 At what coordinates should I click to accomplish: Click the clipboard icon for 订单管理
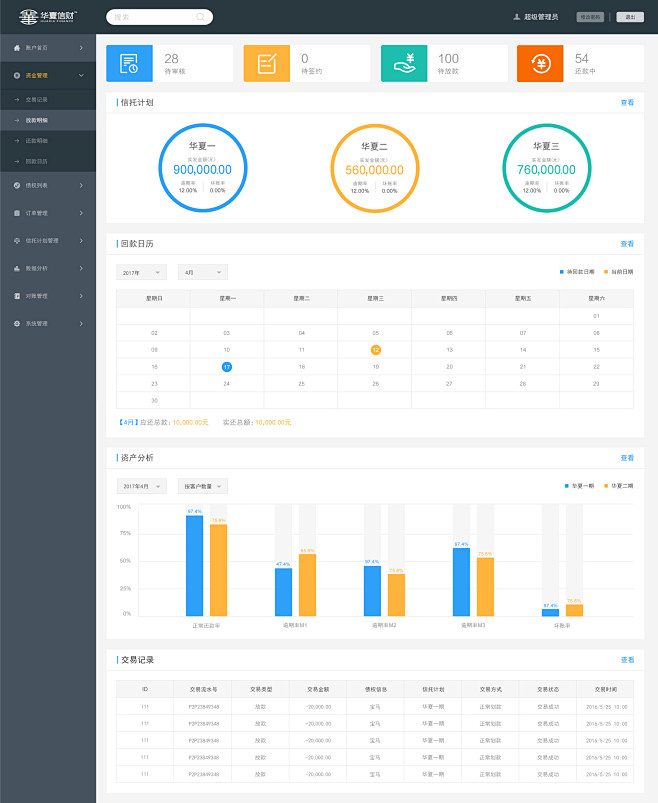[x=17, y=213]
